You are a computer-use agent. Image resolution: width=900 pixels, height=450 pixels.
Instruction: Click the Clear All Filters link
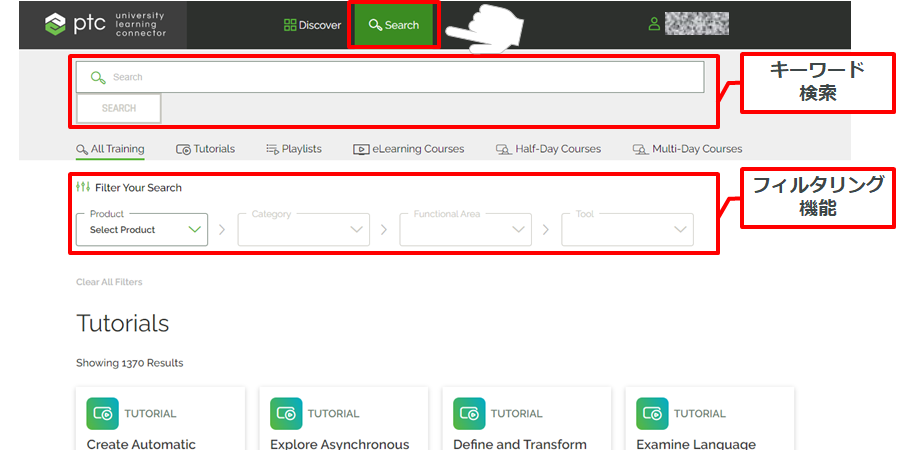(x=109, y=282)
